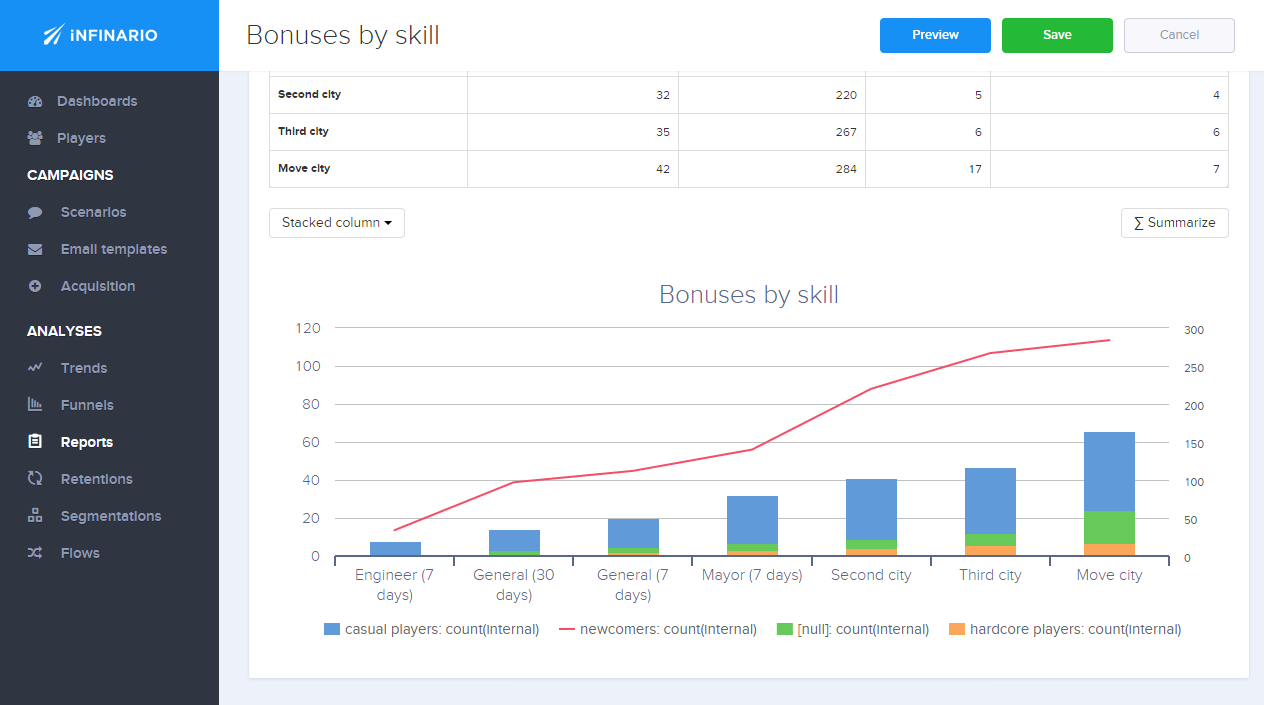Click the Summarize button
This screenshot has width=1264, height=705.
click(x=1174, y=223)
